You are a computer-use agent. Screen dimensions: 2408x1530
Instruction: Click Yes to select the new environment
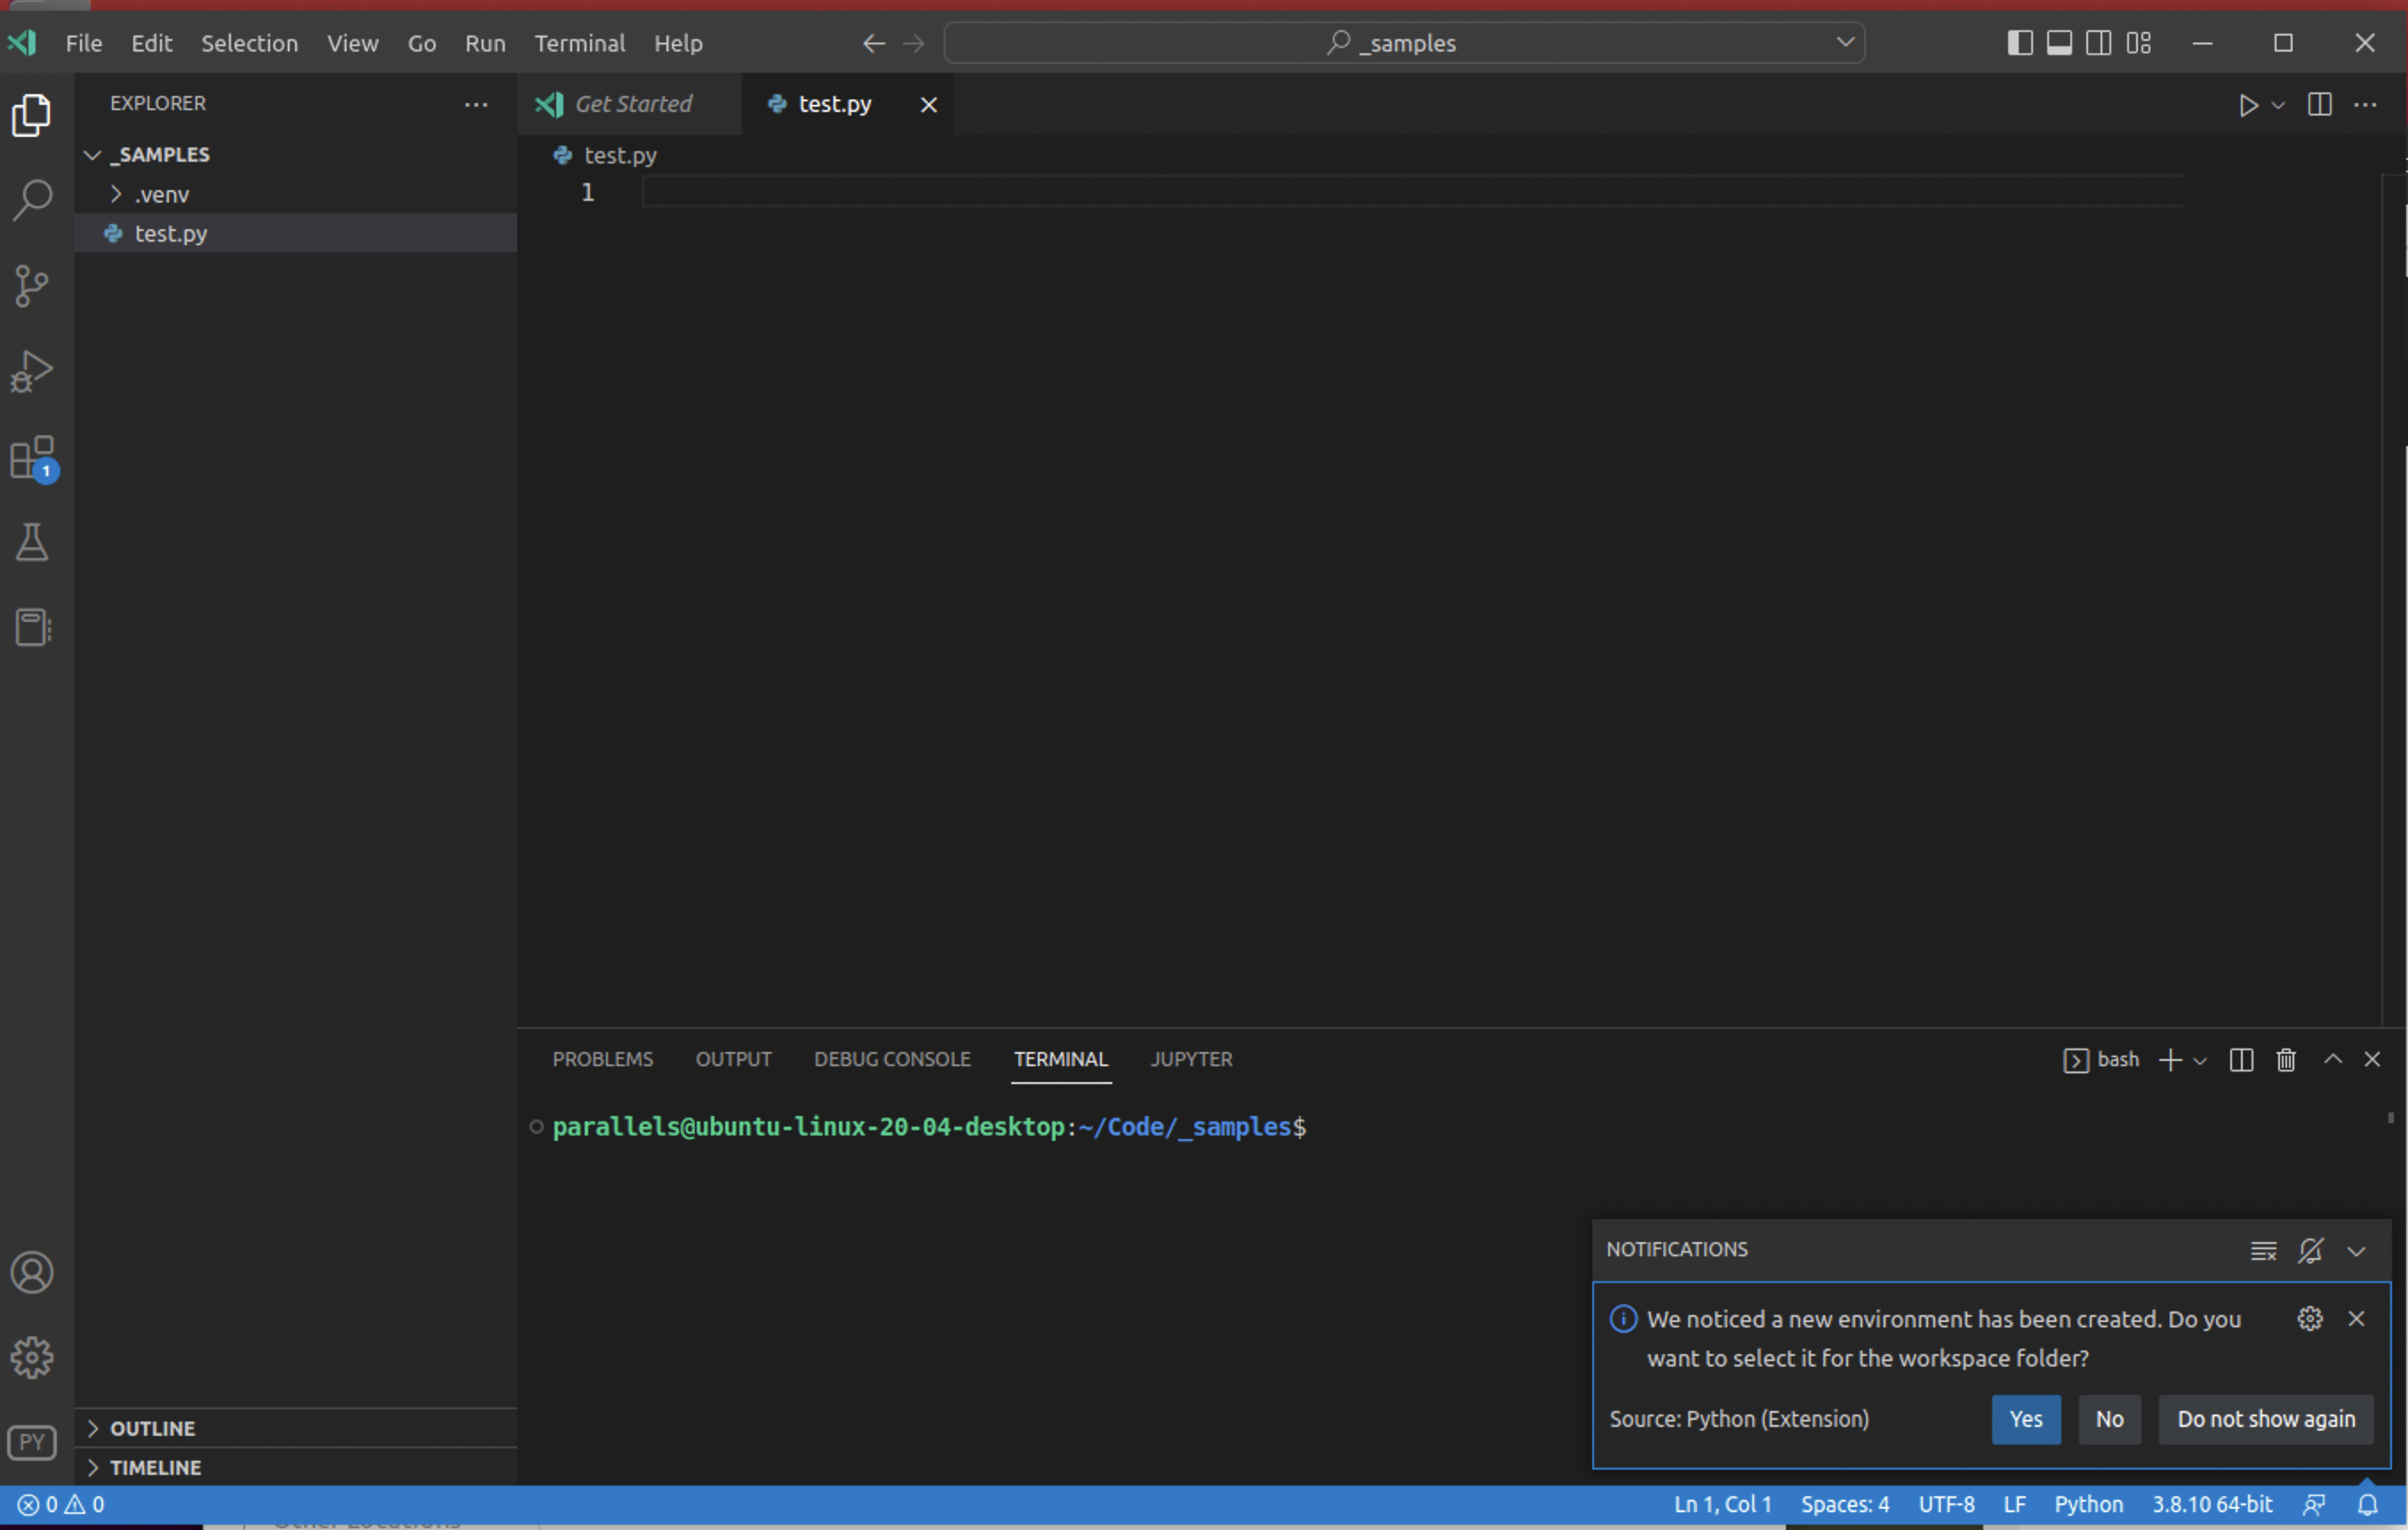(2026, 1420)
